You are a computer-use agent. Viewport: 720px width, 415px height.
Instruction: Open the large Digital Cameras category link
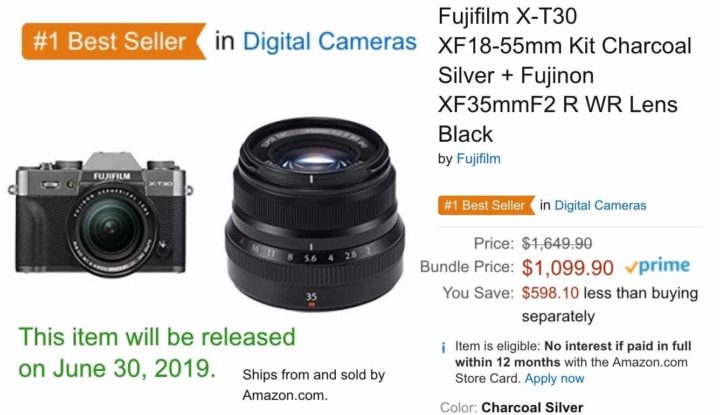329,41
